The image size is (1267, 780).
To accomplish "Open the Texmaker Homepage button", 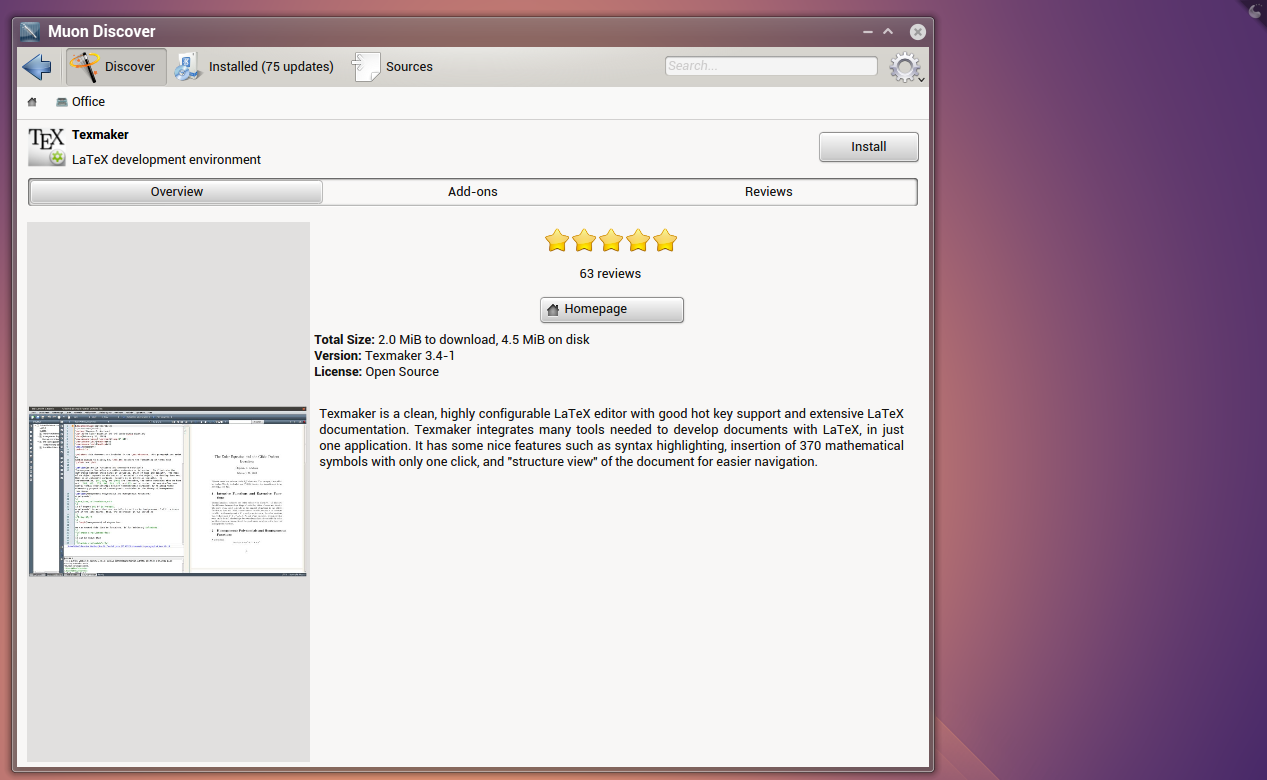I will [x=612, y=310].
